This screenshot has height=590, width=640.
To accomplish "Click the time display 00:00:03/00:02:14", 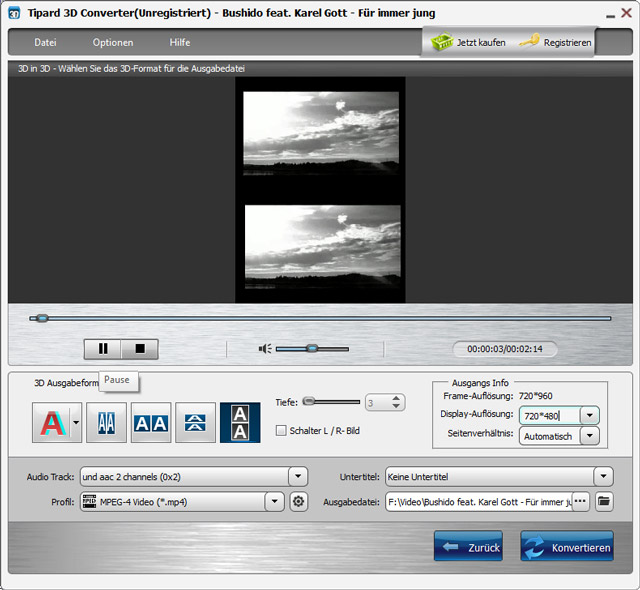I will [505, 349].
